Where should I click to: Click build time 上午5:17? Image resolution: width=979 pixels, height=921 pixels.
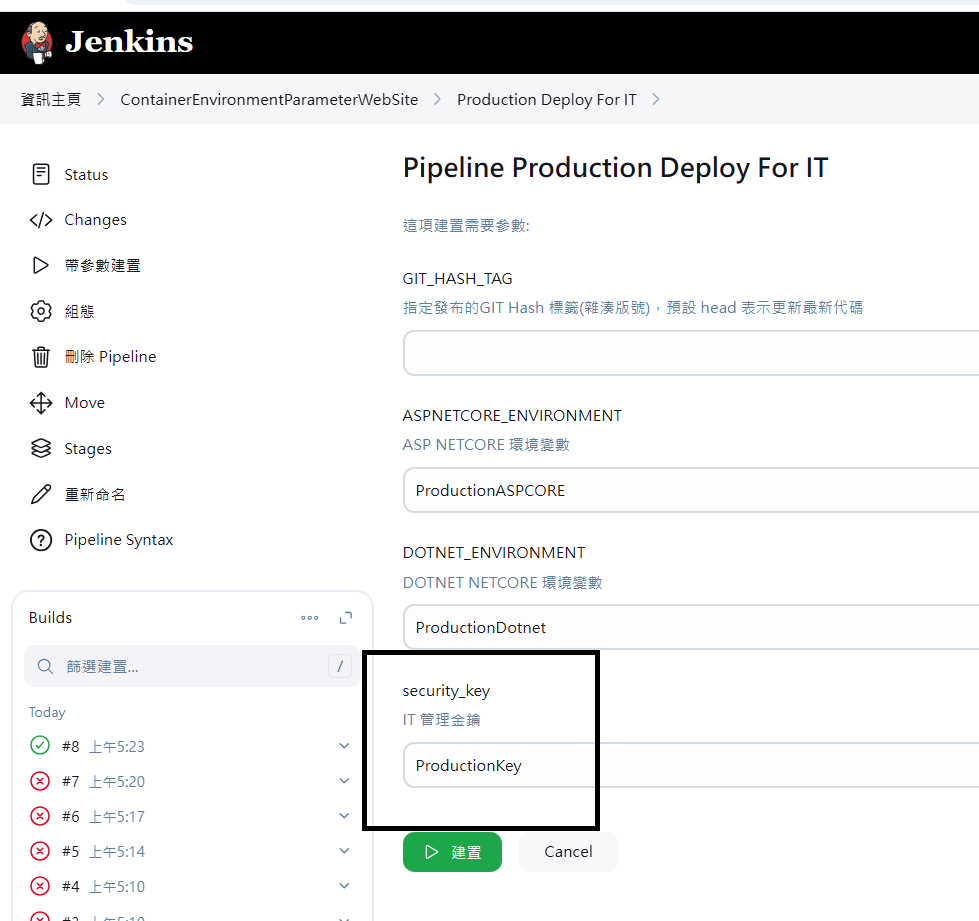(117, 816)
